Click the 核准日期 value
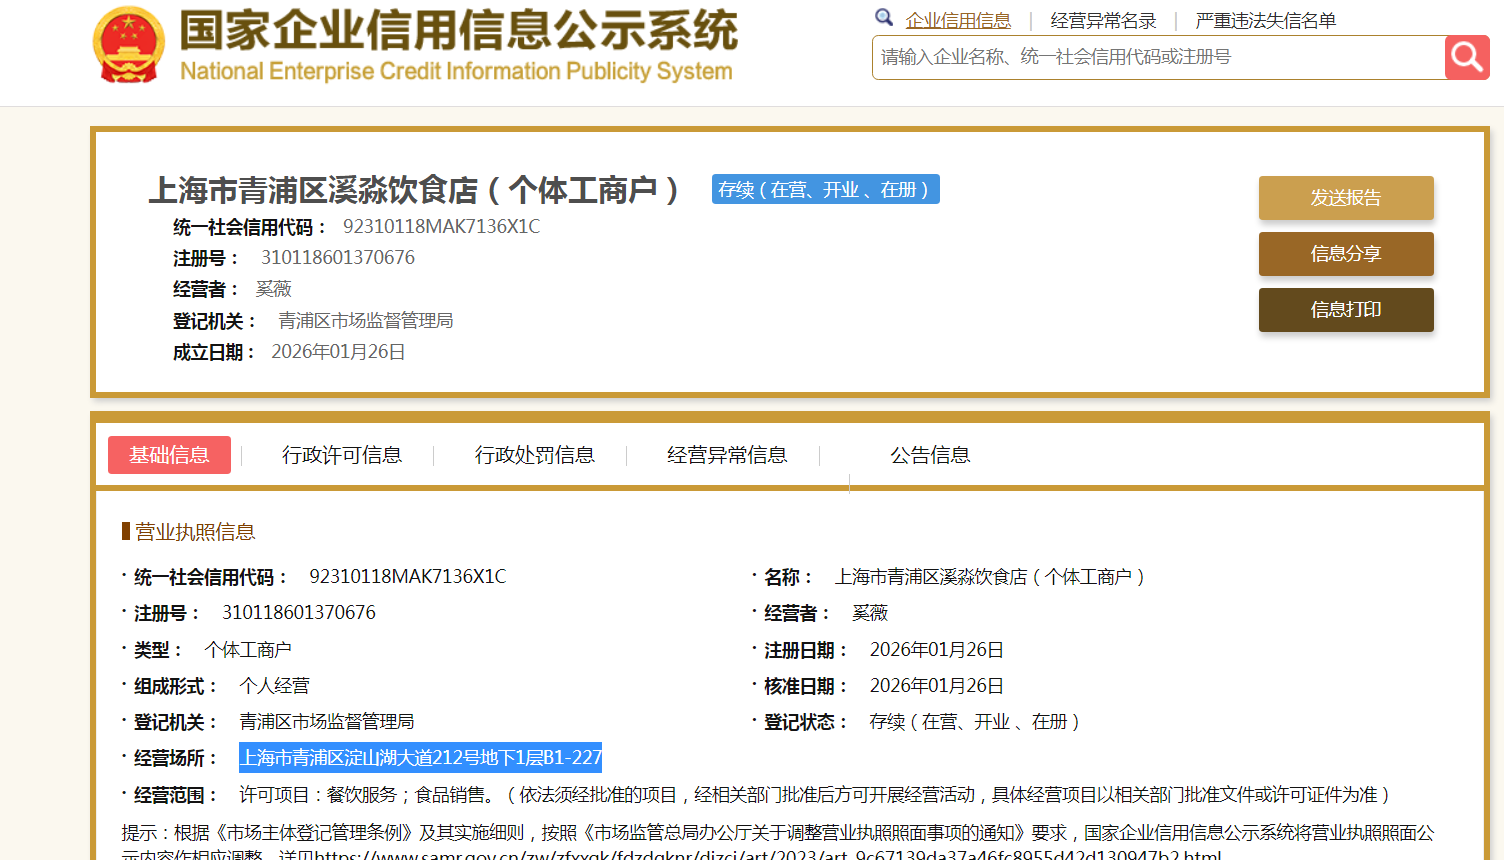Image resolution: width=1504 pixels, height=860 pixels. (x=936, y=686)
